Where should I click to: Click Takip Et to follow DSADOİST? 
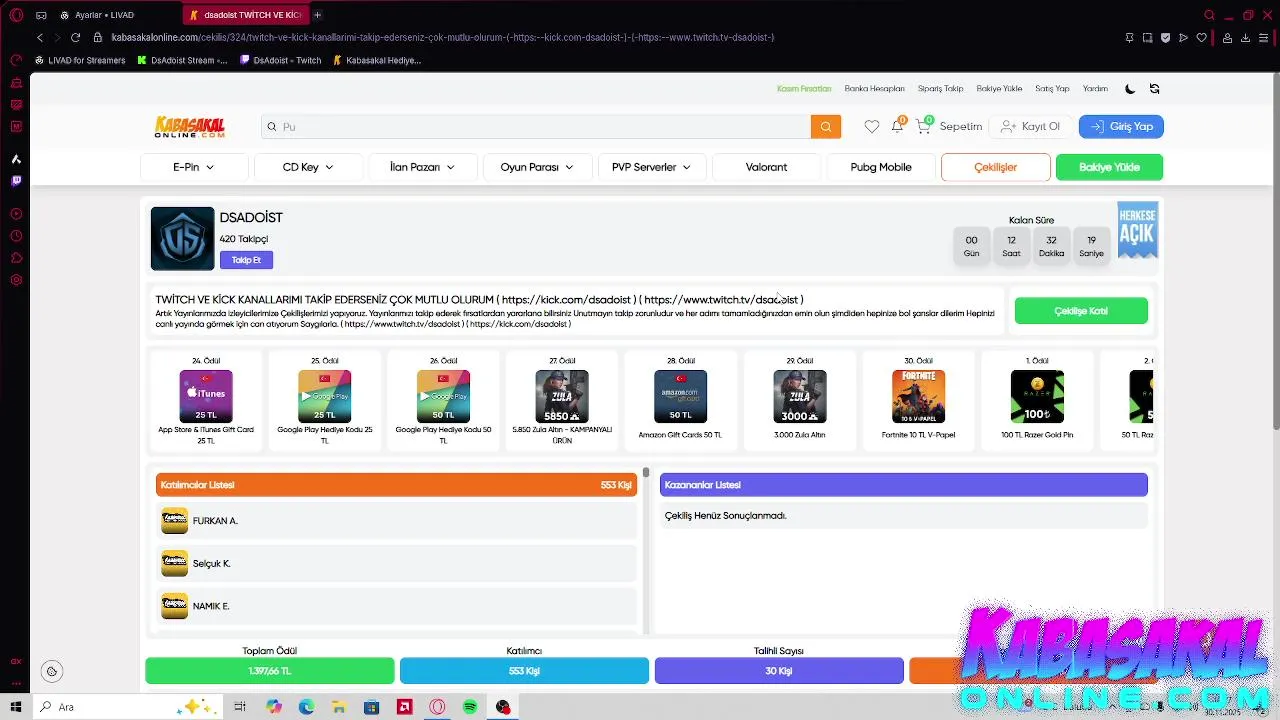246,260
